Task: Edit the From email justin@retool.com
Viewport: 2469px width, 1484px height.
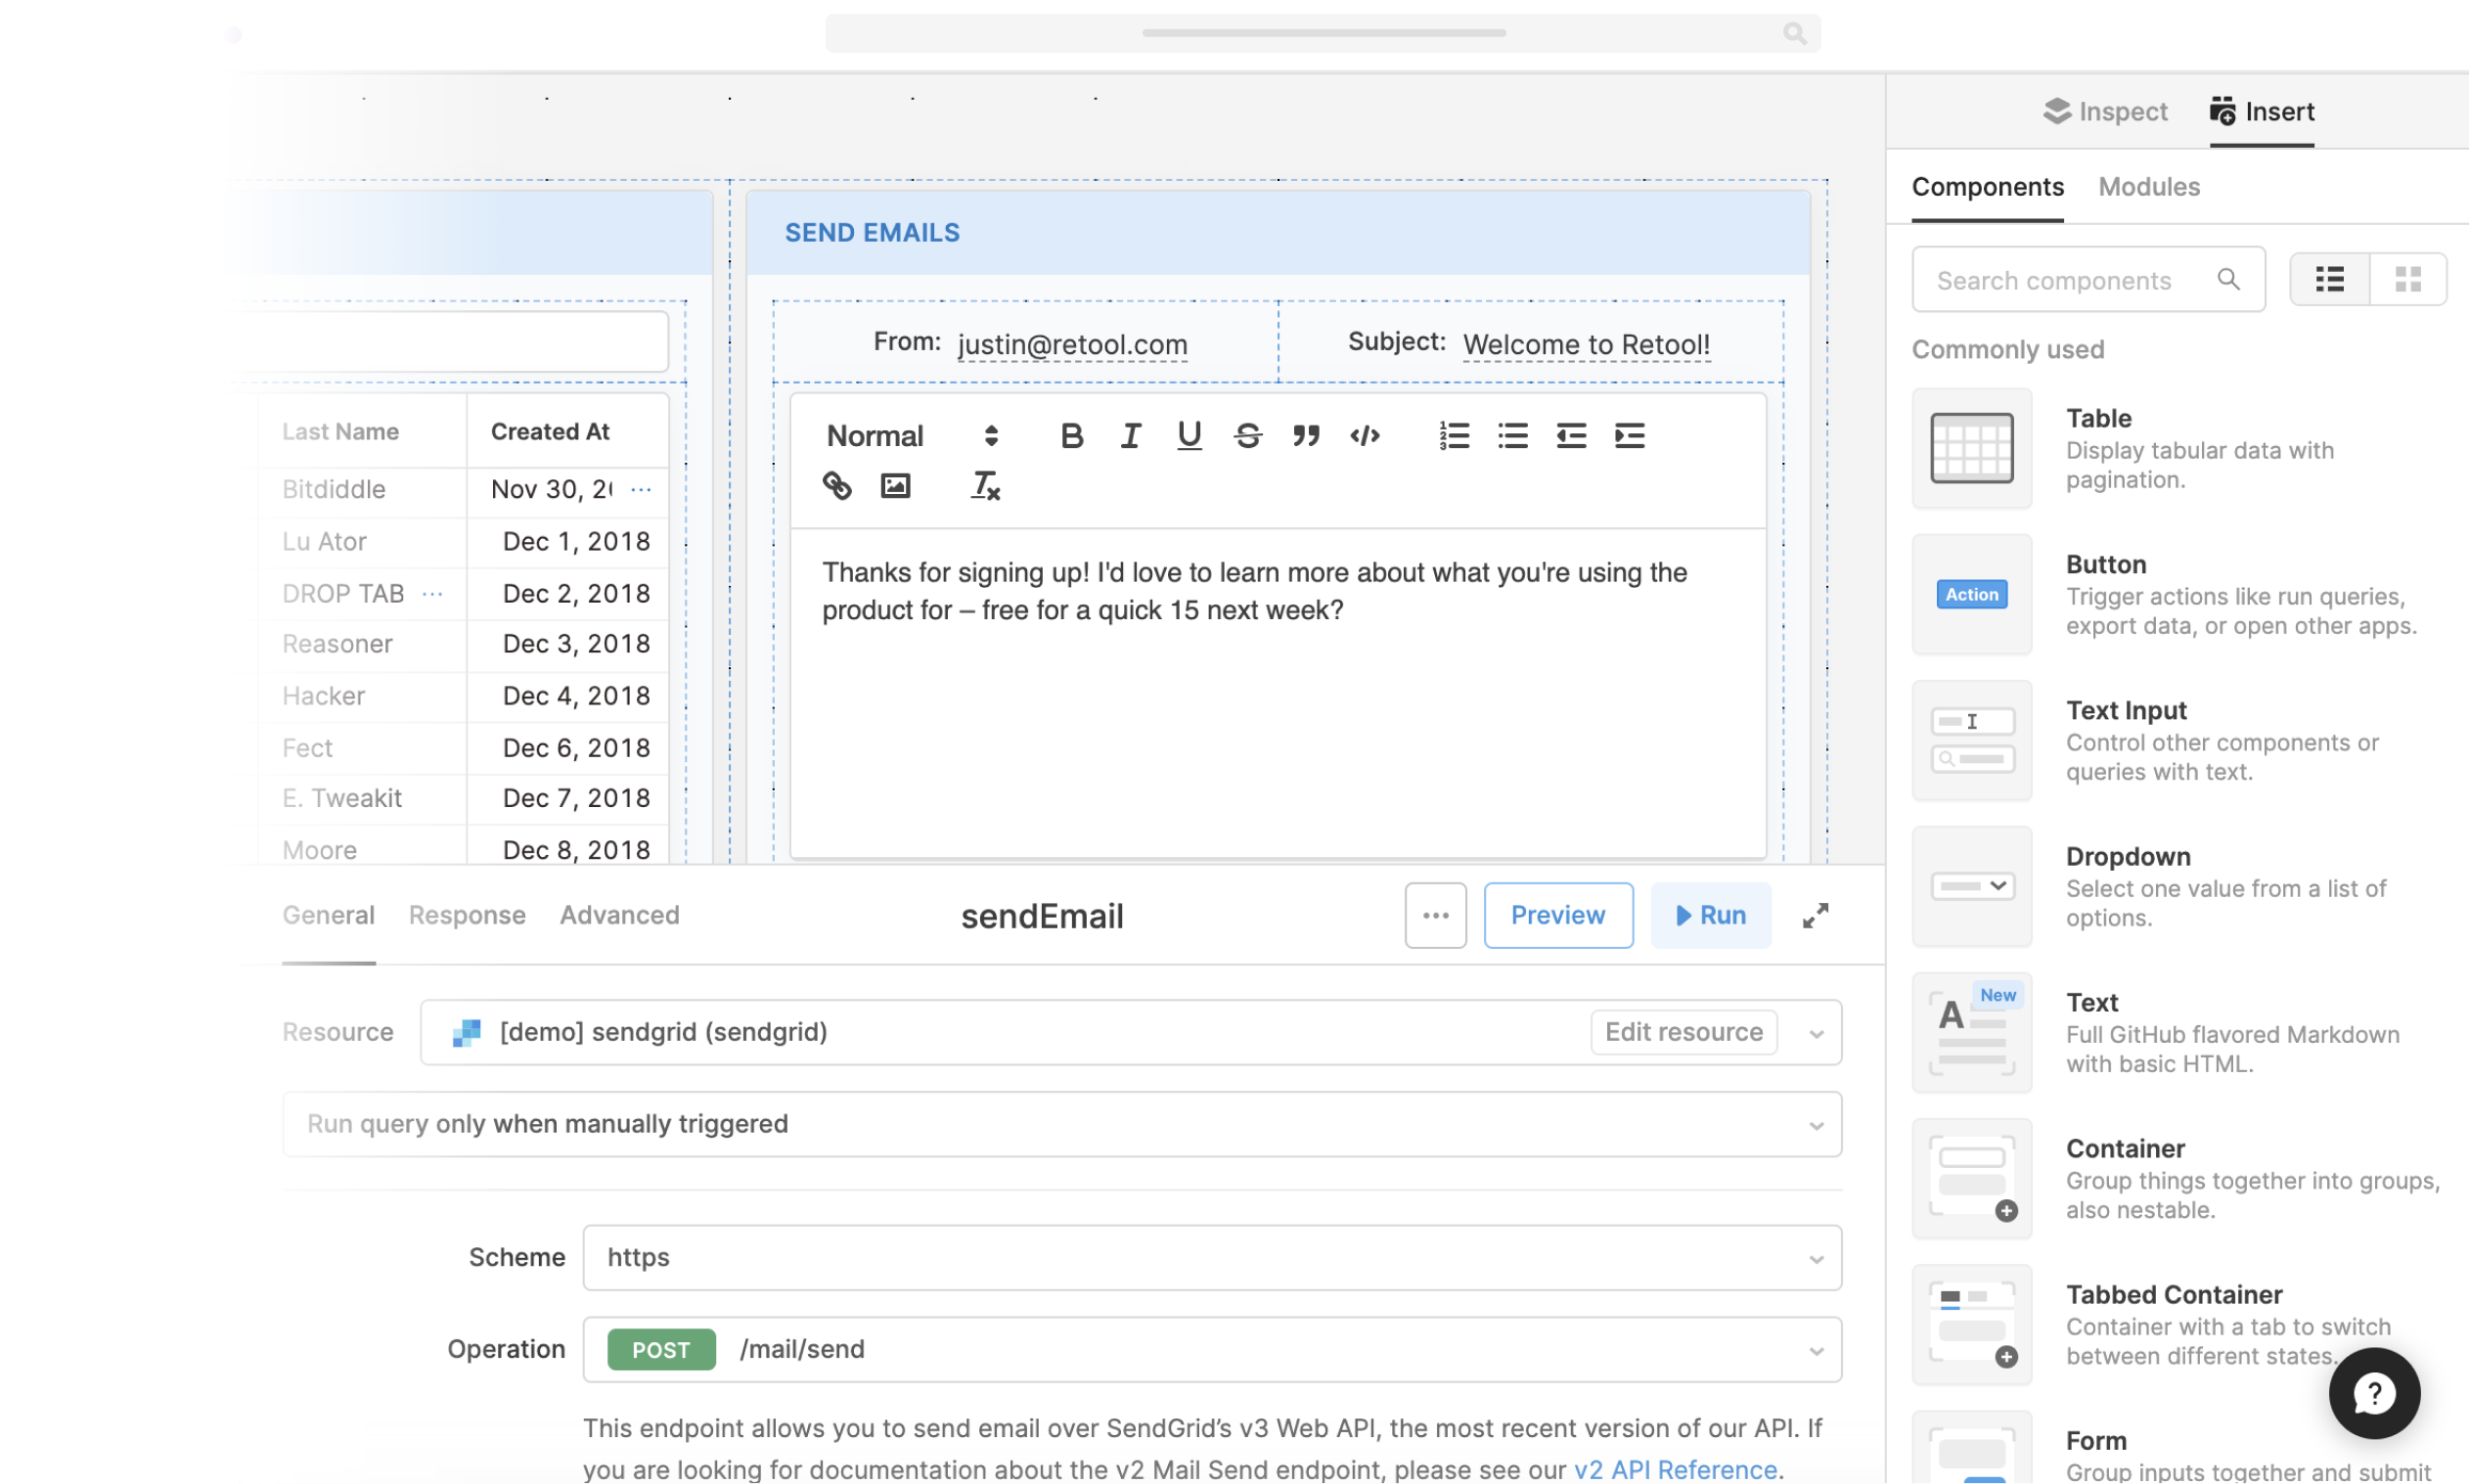Action: [x=1072, y=344]
